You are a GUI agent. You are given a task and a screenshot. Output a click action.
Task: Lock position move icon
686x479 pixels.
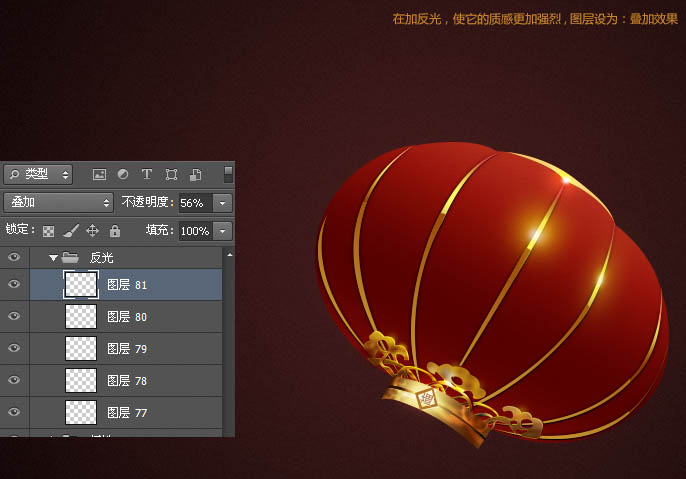point(92,231)
